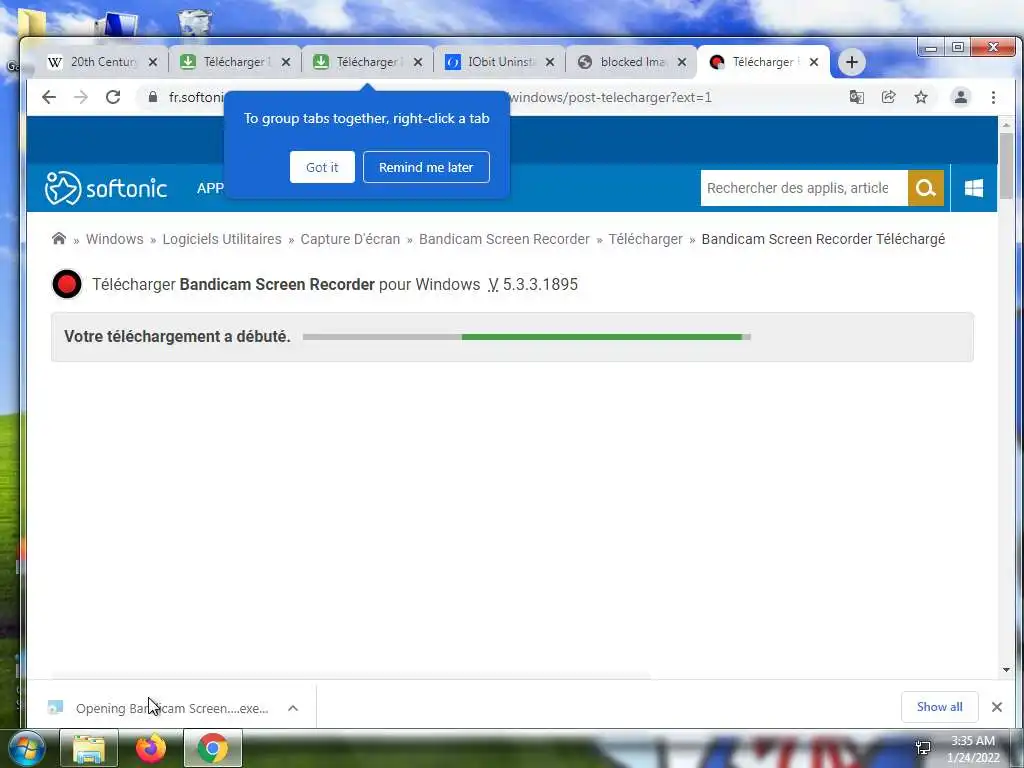Click the scrollbar down arrow
1024x768 pixels.
tap(1006, 669)
